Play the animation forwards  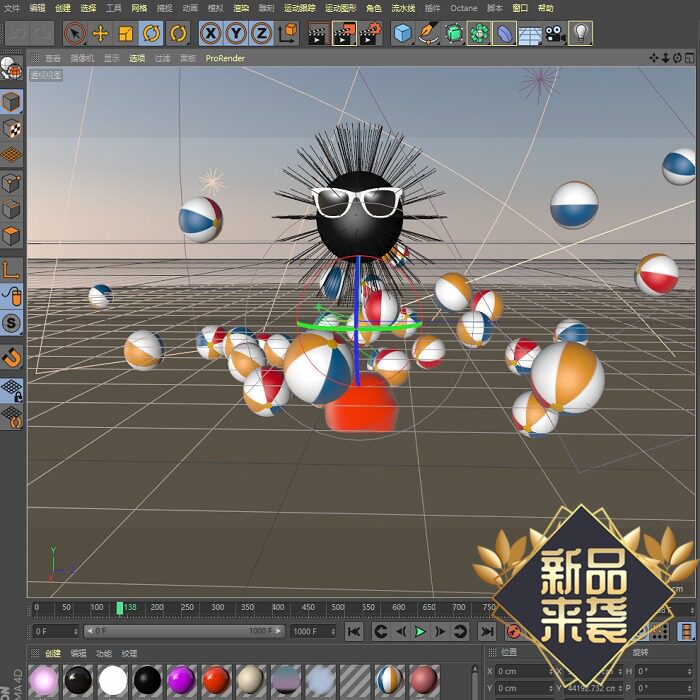pyautogui.click(x=420, y=631)
